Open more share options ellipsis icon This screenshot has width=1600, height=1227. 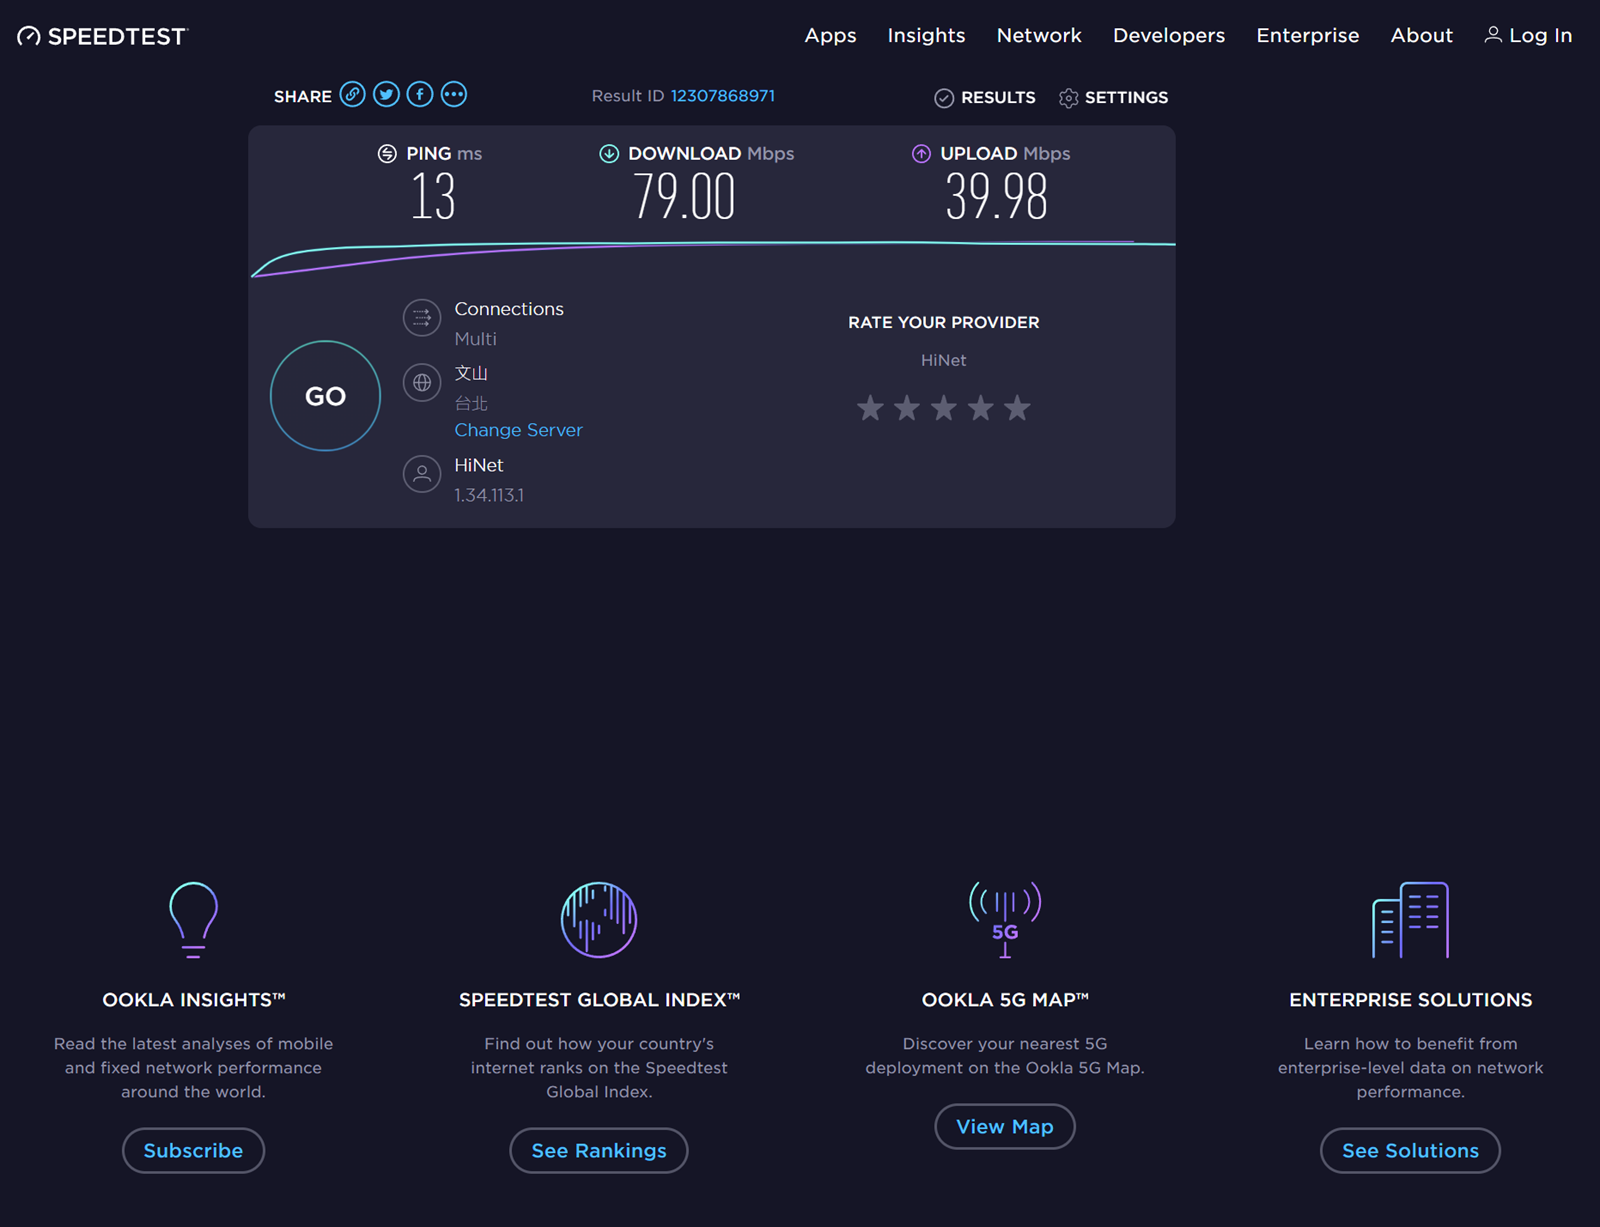click(454, 95)
